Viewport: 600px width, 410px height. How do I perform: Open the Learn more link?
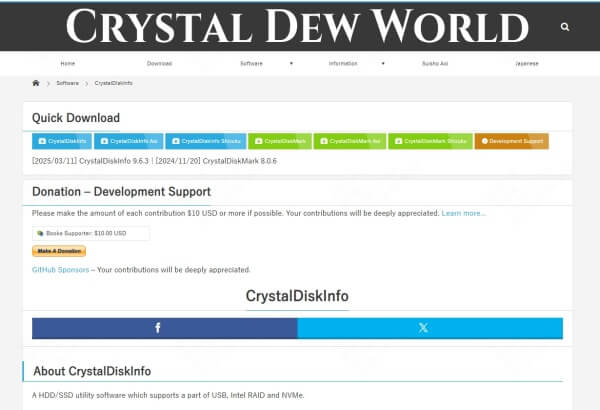(463, 213)
